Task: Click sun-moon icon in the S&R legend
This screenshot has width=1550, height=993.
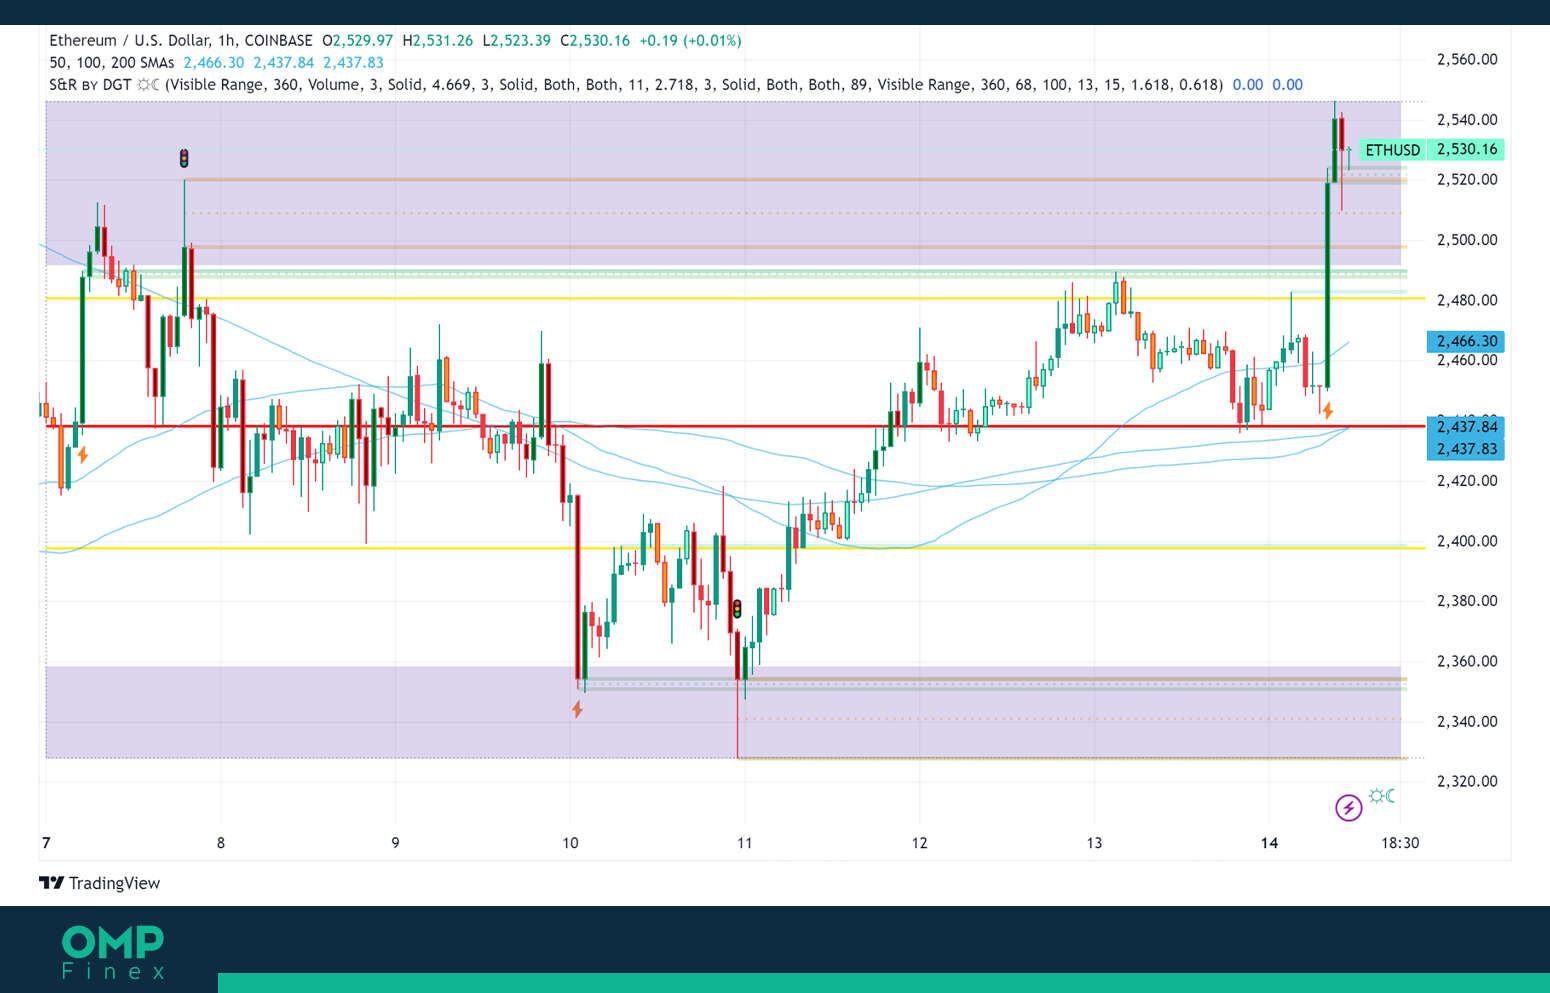Action: pyautogui.click(x=148, y=85)
